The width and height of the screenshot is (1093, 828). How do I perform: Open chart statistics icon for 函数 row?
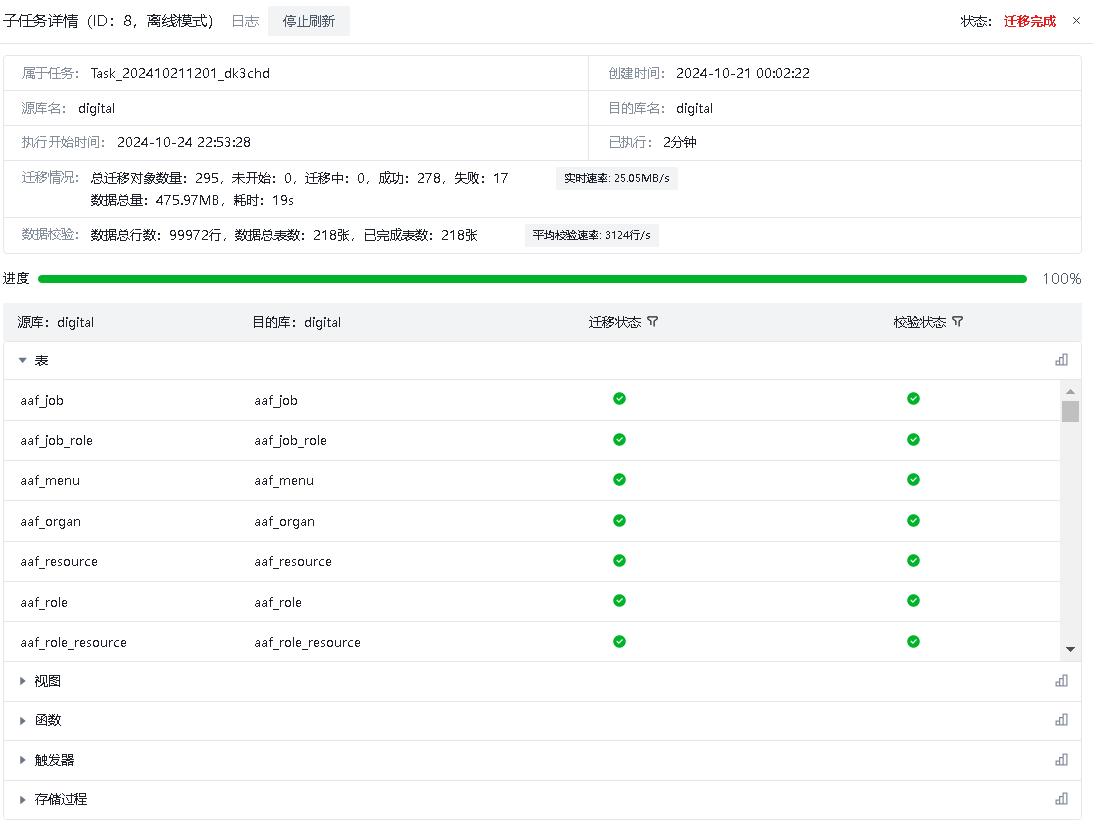pyautogui.click(x=1062, y=719)
